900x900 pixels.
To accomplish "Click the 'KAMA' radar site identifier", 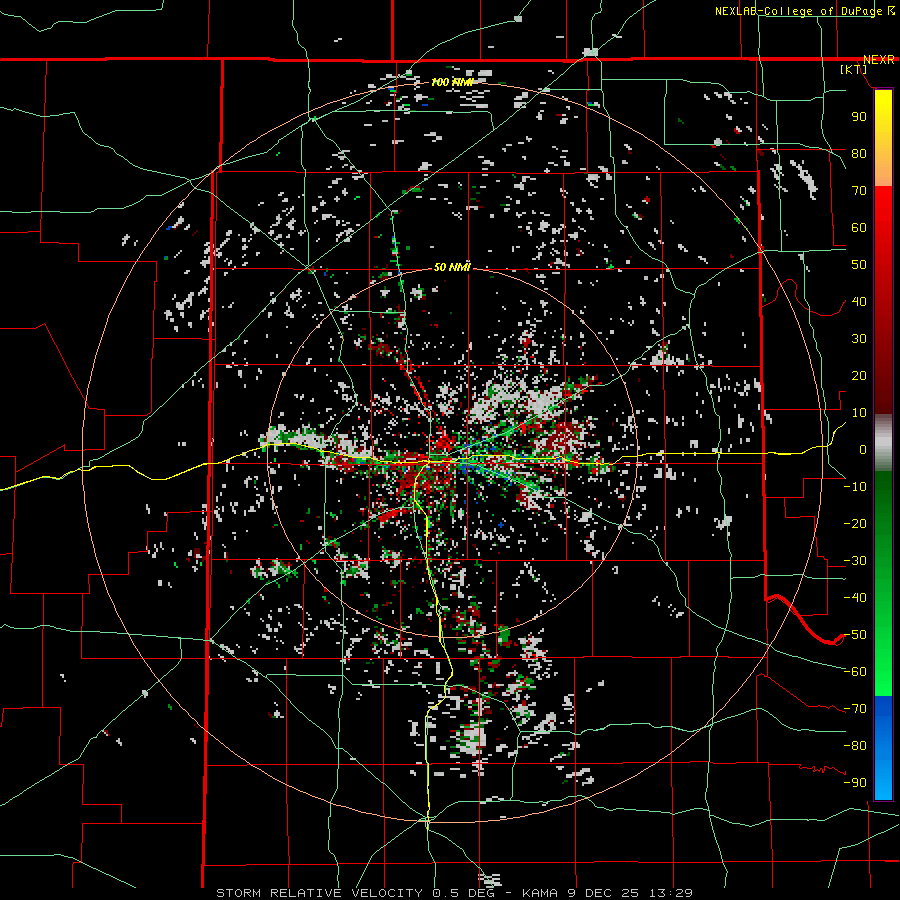I will (x=540, y=893).
